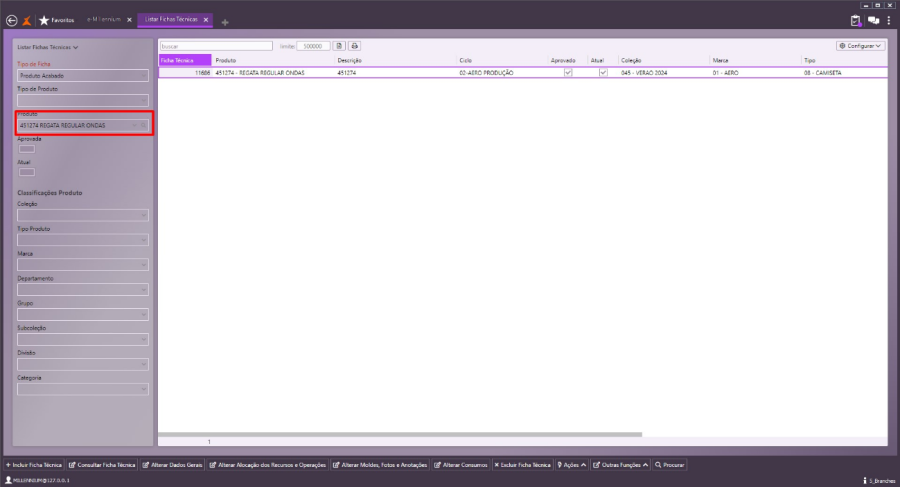Open the vertical three-dot menu

(x=889, y=21)
